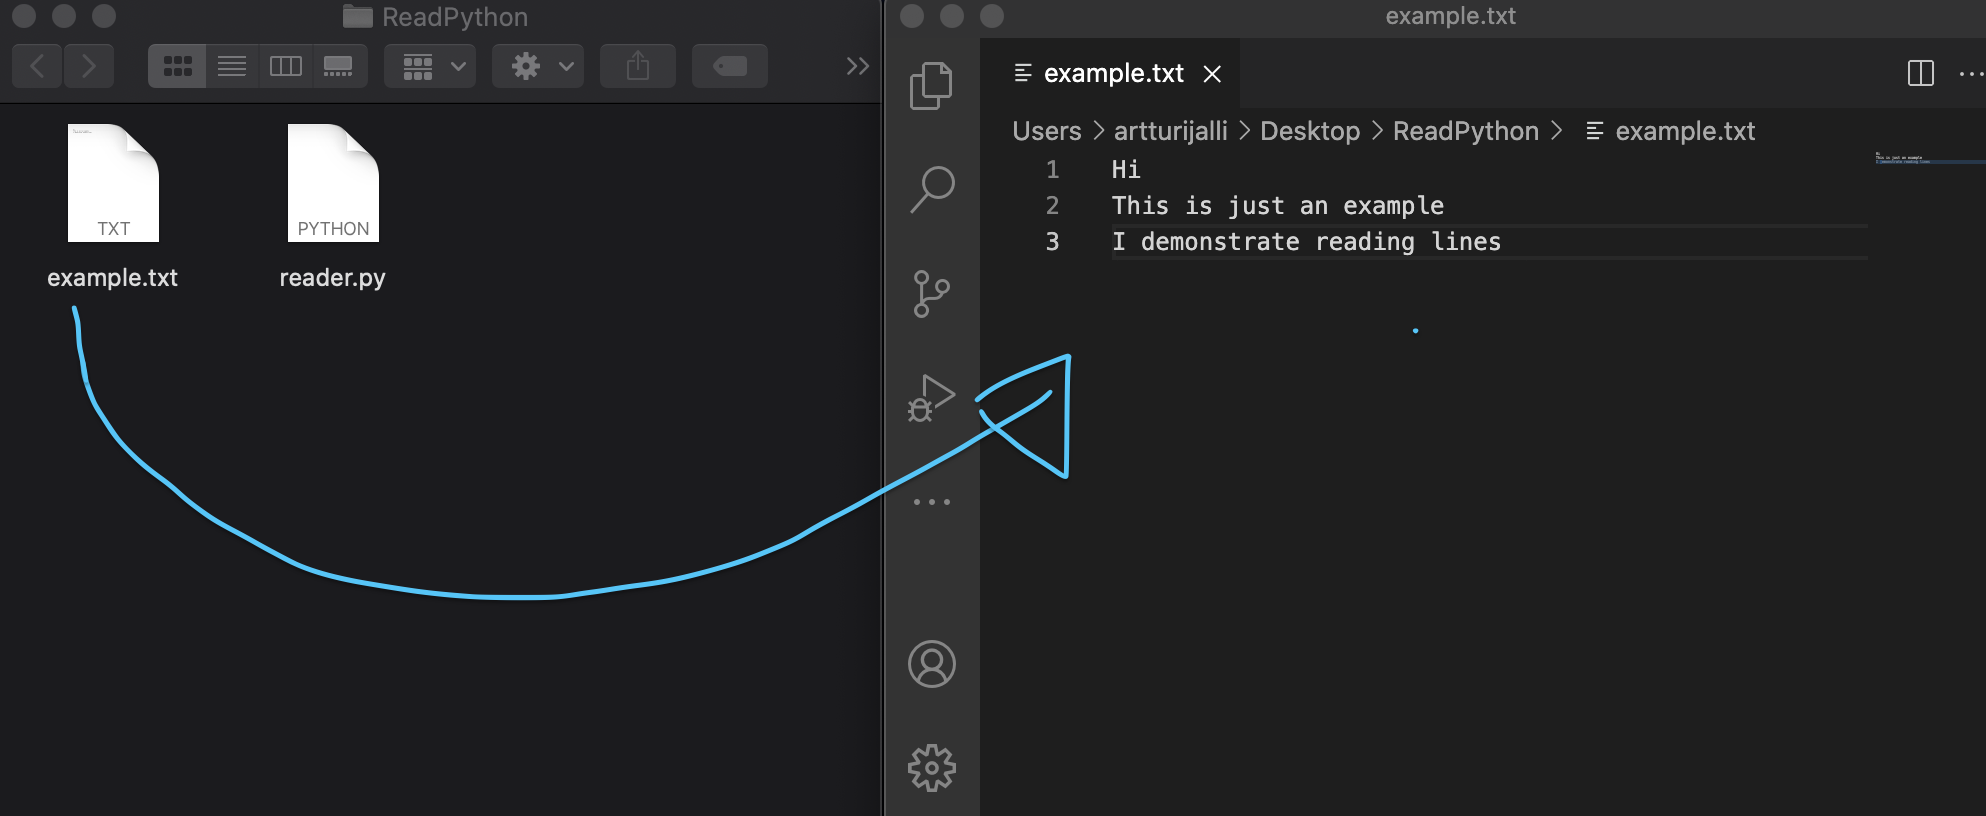Expand hidden Finder toolbar items chevron
The height and width of the screenshot is (816, 1986).
tap(857, 66)
